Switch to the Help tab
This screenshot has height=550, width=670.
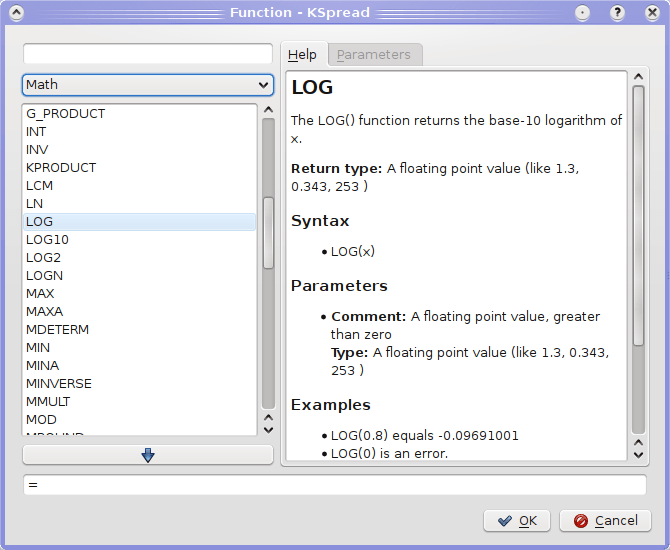tap(303, 55)
